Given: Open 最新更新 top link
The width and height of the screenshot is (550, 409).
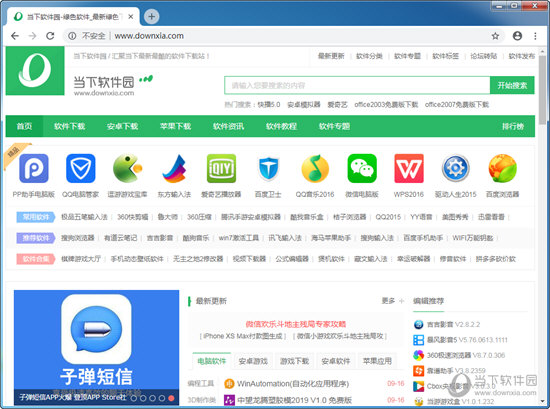Looking at the screenshot, I should 331,56.
